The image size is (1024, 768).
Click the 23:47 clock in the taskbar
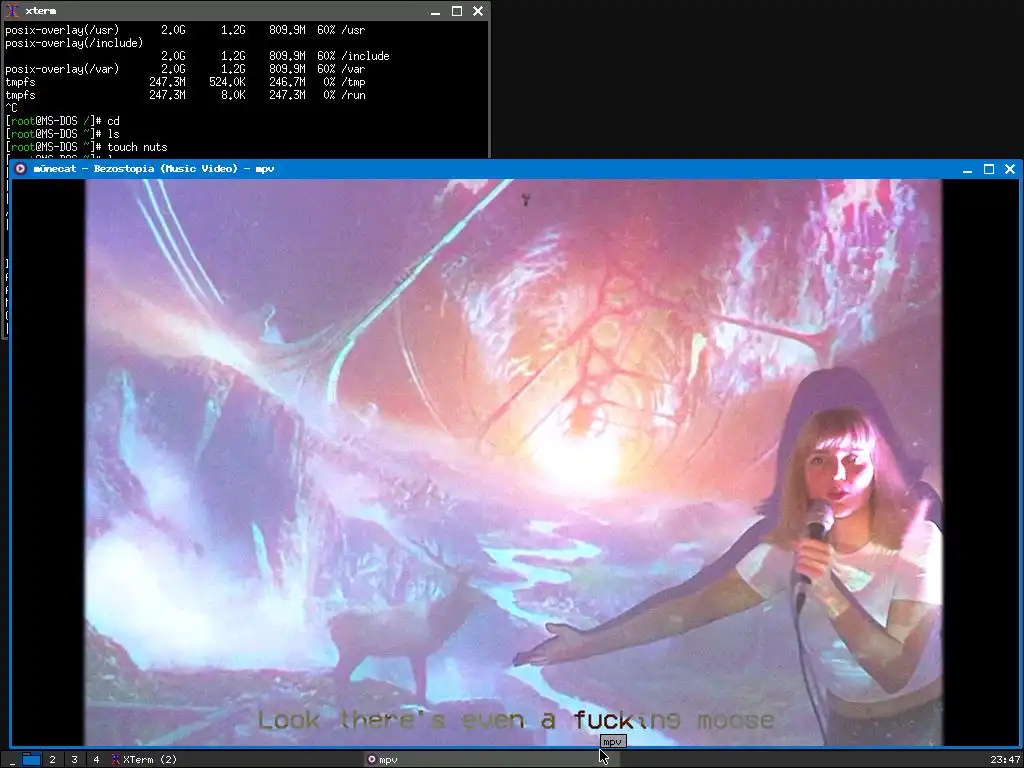[x=1004, y=760]
